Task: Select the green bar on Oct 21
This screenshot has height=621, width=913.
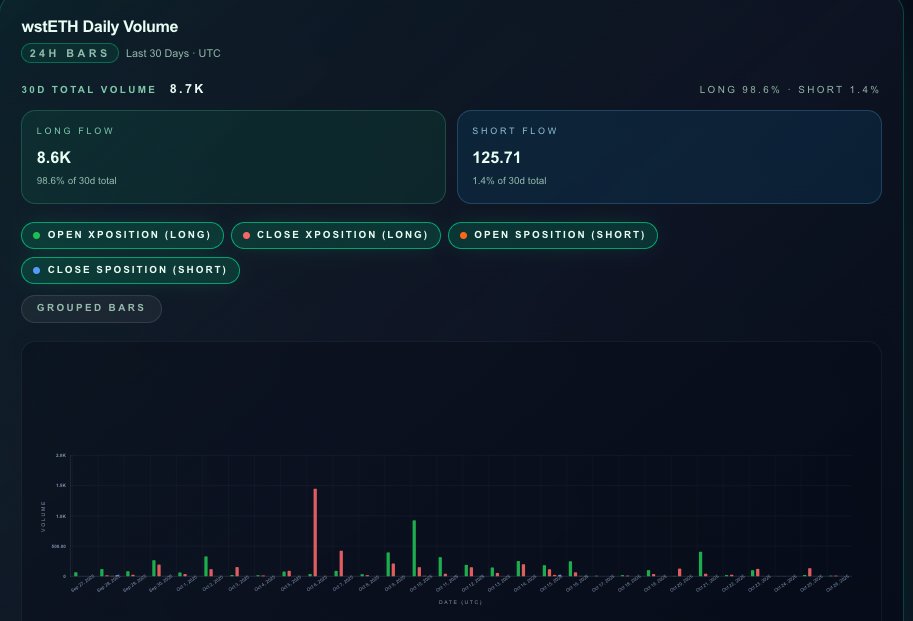Action: coord(700,564)
